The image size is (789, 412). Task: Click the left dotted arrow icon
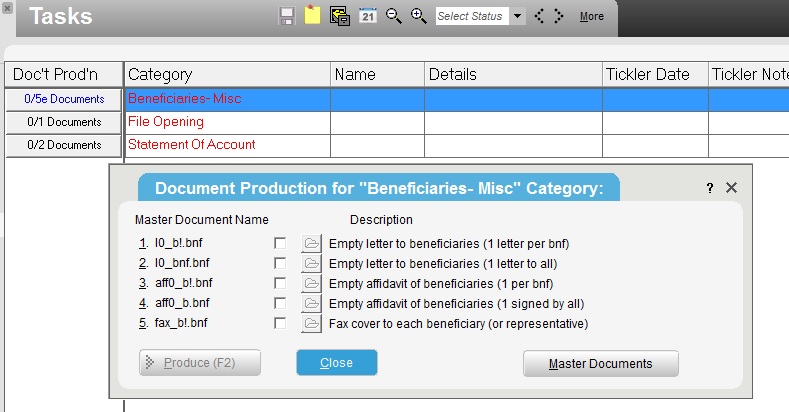click(x=539, y=16)
